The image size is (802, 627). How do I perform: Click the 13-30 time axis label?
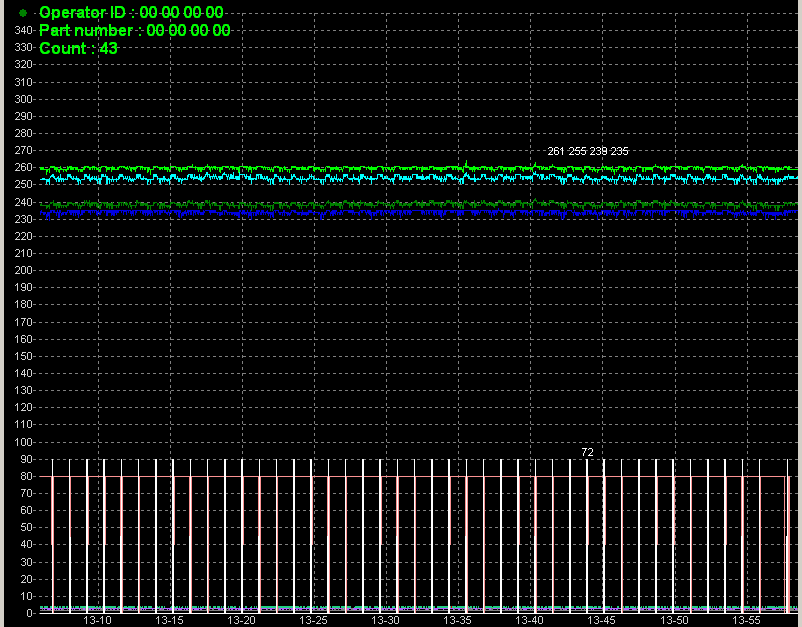pyautogui.click(x=385, y=620)
